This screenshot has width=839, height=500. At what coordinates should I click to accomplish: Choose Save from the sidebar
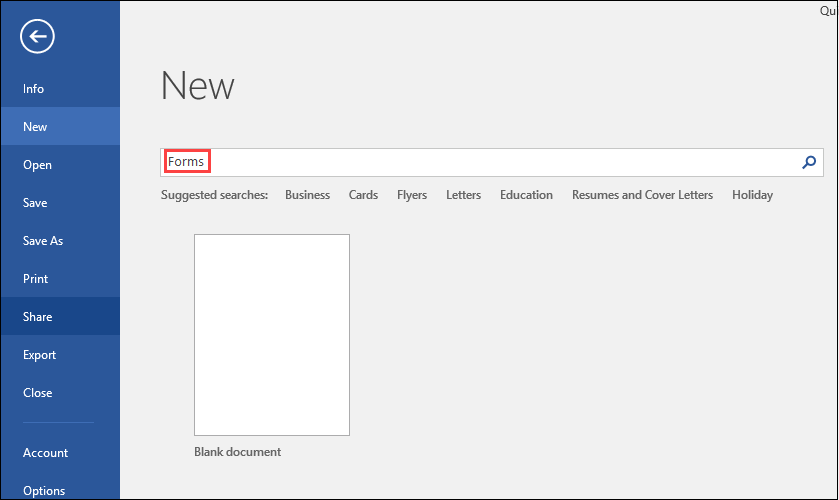pos(36,203)
